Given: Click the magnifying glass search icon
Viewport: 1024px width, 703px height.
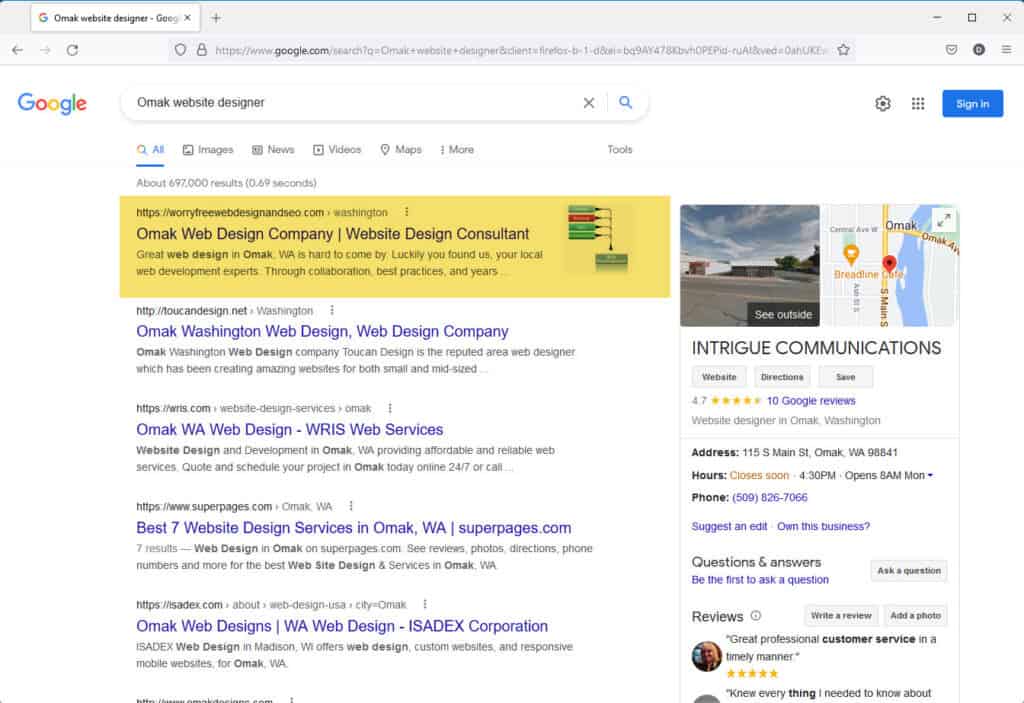Looking at the screenshot, I should (x=626, y=103).
